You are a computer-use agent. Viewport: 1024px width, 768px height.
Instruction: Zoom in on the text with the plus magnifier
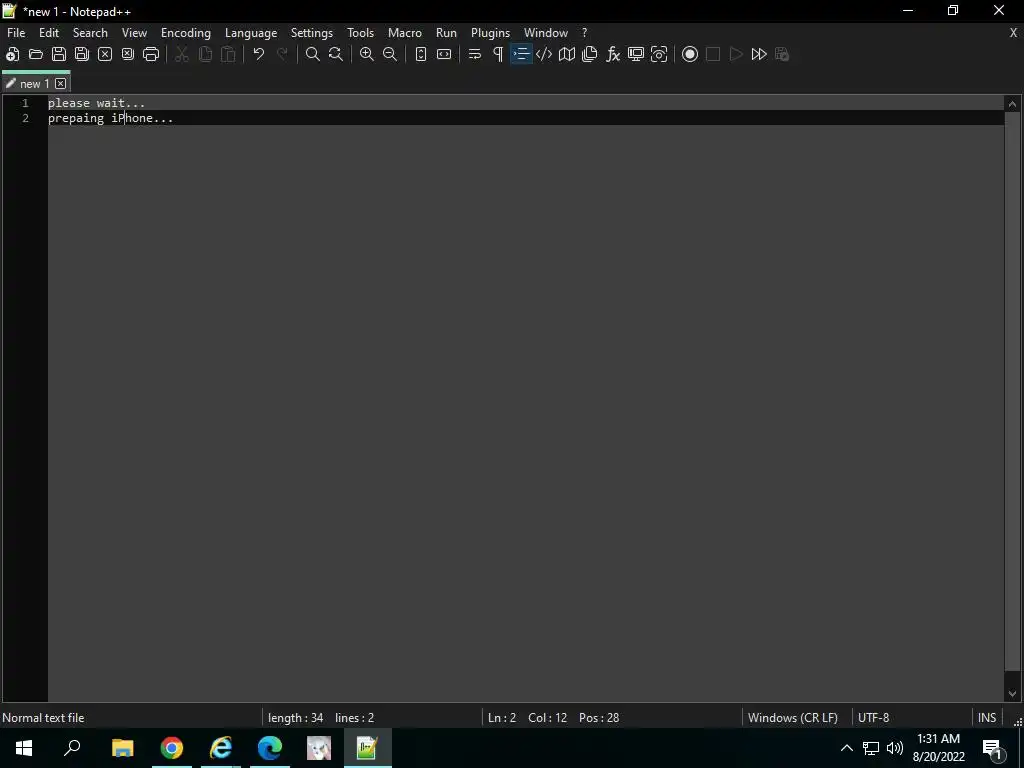pyautogui.click(x=367, y=54)
